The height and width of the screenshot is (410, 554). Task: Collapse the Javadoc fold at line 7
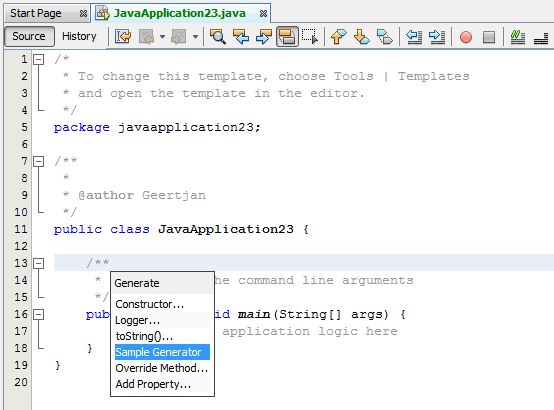39,162
